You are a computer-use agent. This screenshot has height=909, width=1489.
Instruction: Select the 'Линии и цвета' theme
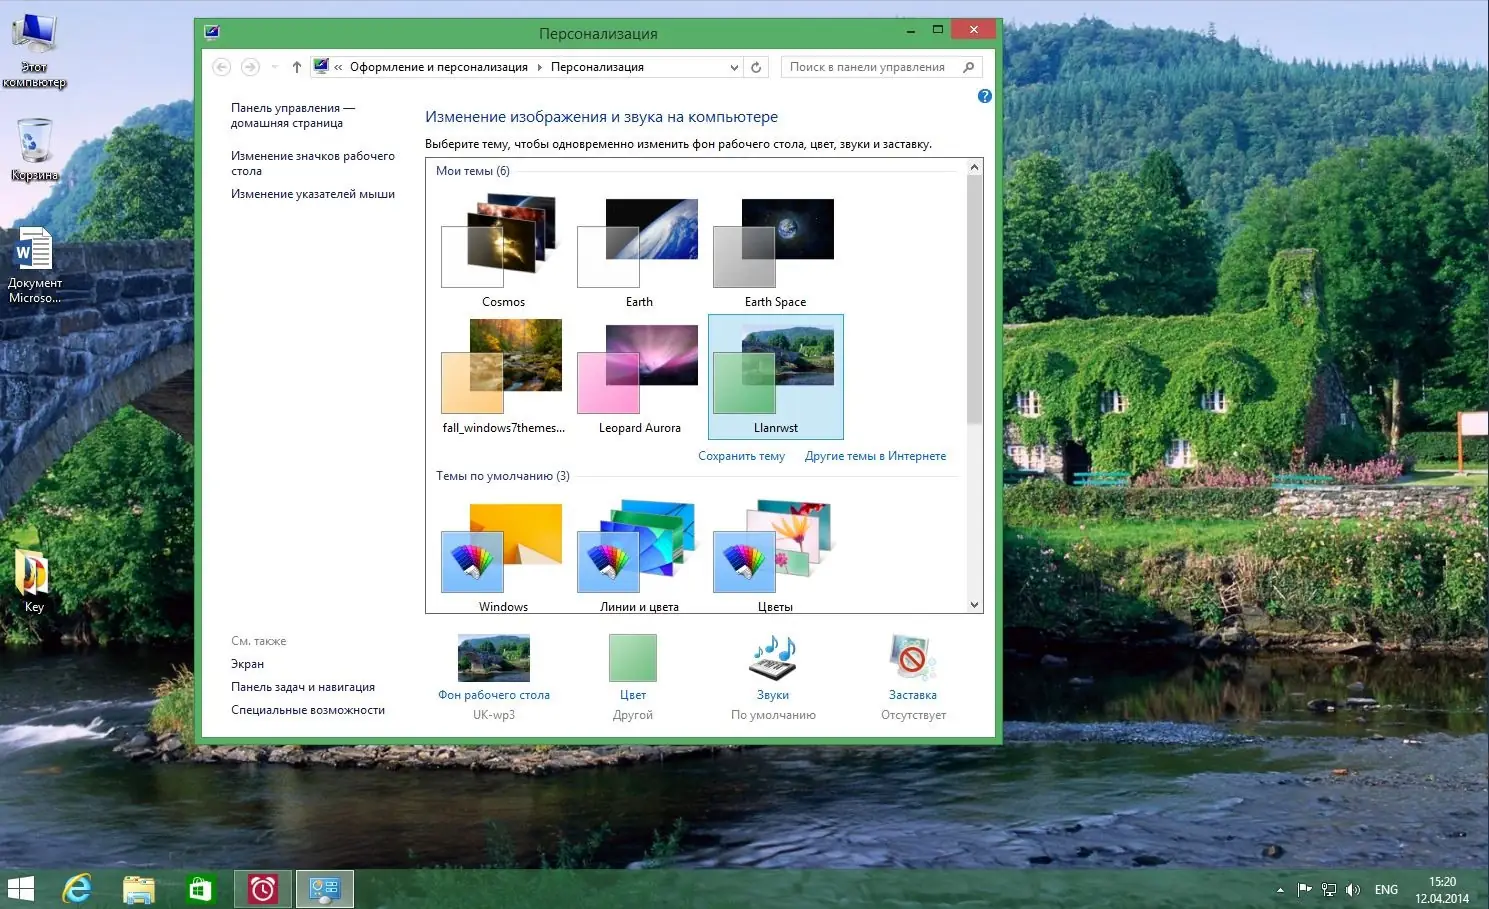[x=639, y=556]
